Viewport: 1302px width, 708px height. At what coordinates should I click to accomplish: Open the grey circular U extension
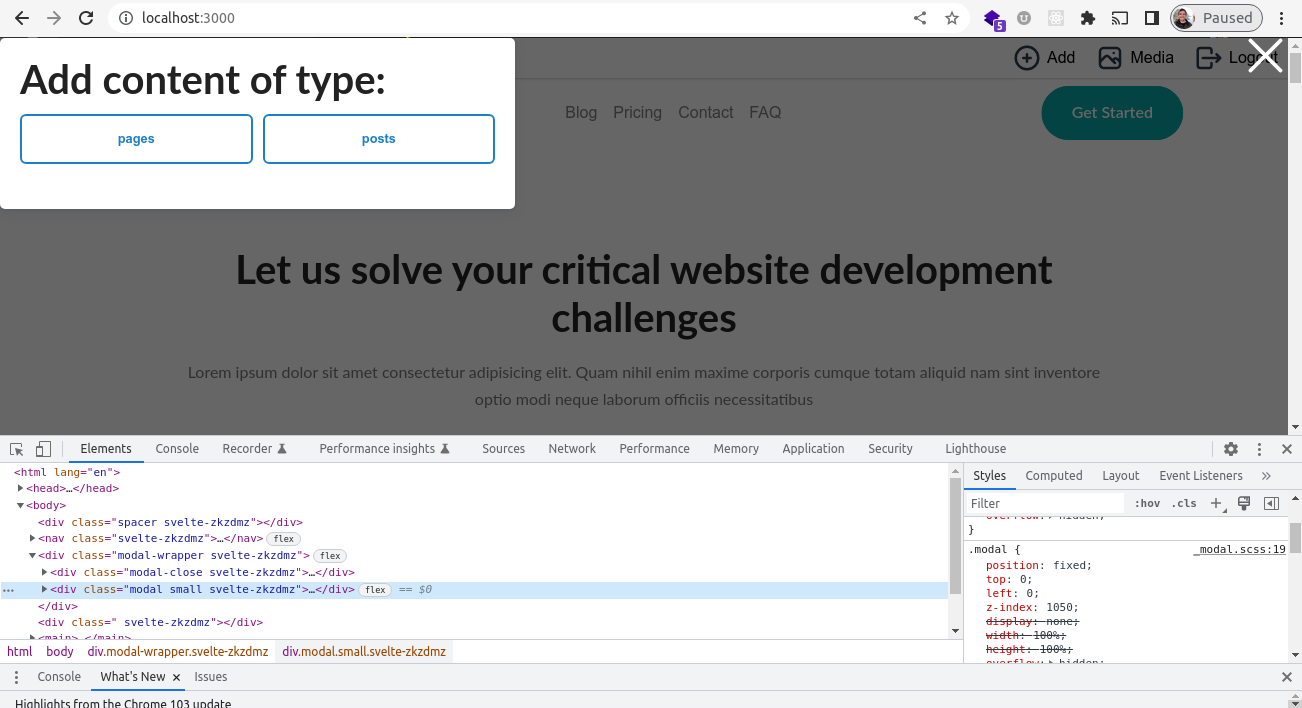(1024, 18)
